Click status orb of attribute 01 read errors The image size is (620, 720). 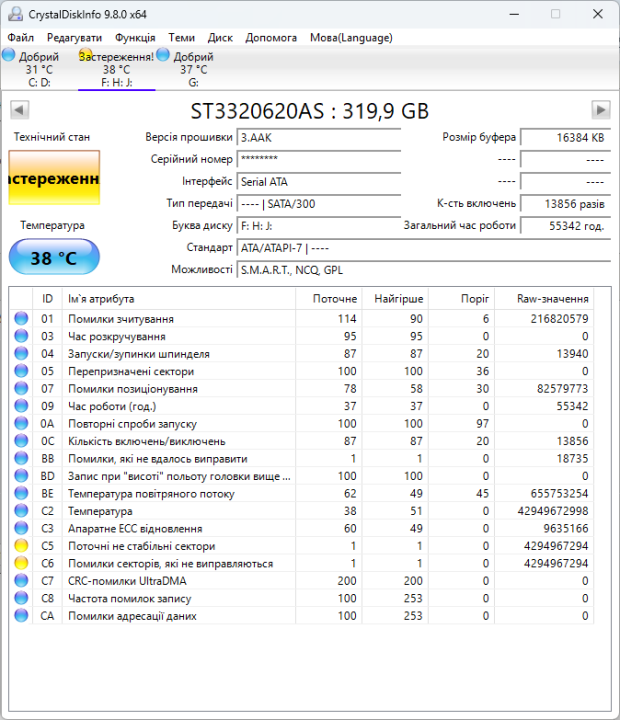click(21, 318)
